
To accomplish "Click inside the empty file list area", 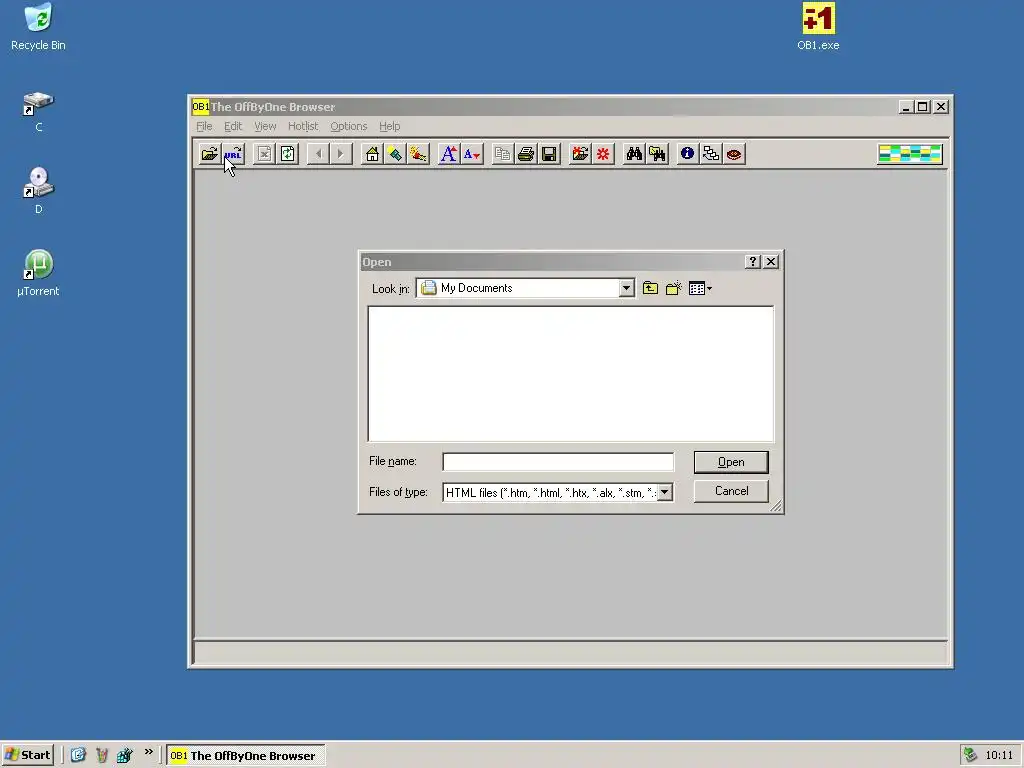I will point(571,374).
